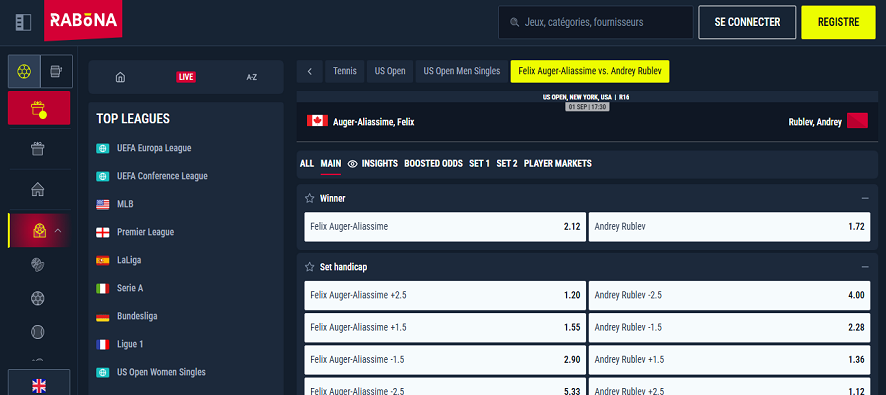The width and height of the screenshot is (886, 395).
Task: Select Felix Auger-Aliassime +2.5 at 1.20
Action: (x=445, y=295)
